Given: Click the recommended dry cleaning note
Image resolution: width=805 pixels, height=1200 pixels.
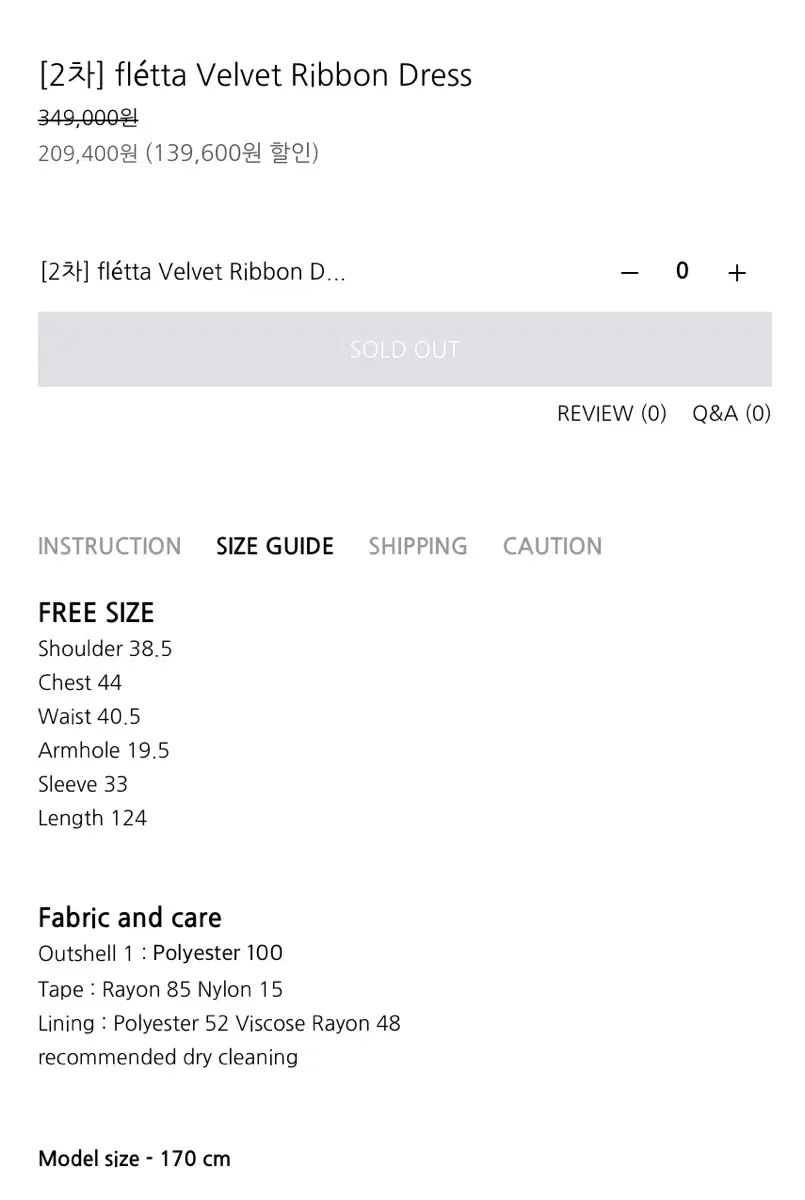Looking at the screenshot, I should (x=168, y=1057).
